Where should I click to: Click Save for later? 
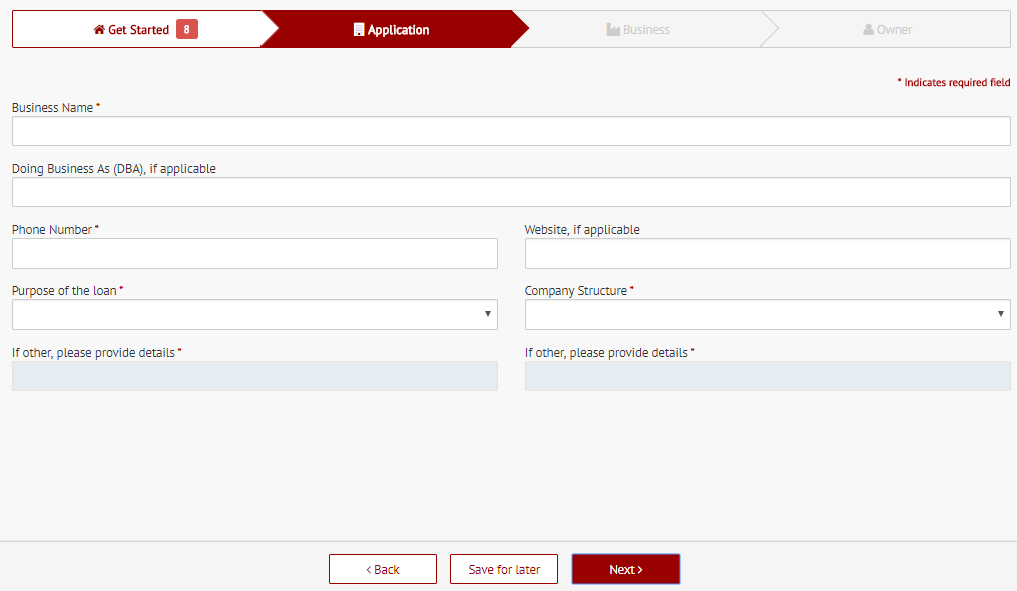pyautogui.click(x=504, y=569)
